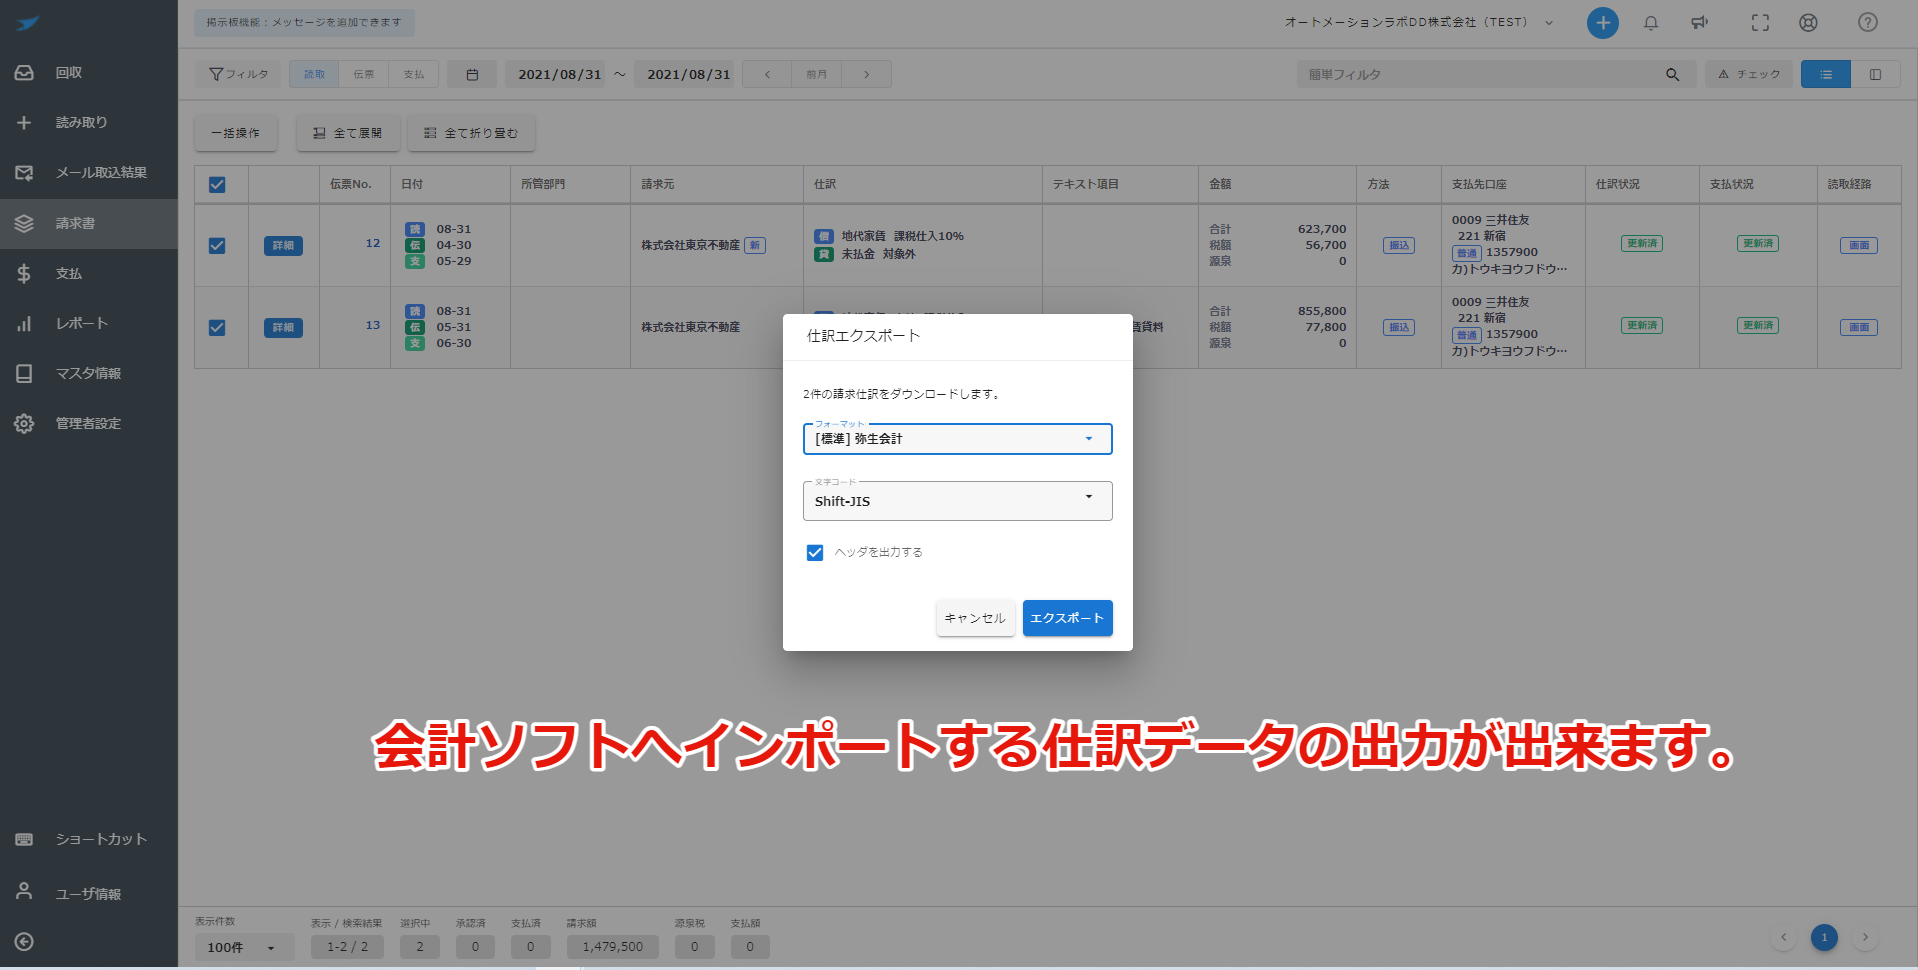1918x970 pixels.
Task: Click the キャンセル button
Action: coord(975,618)
